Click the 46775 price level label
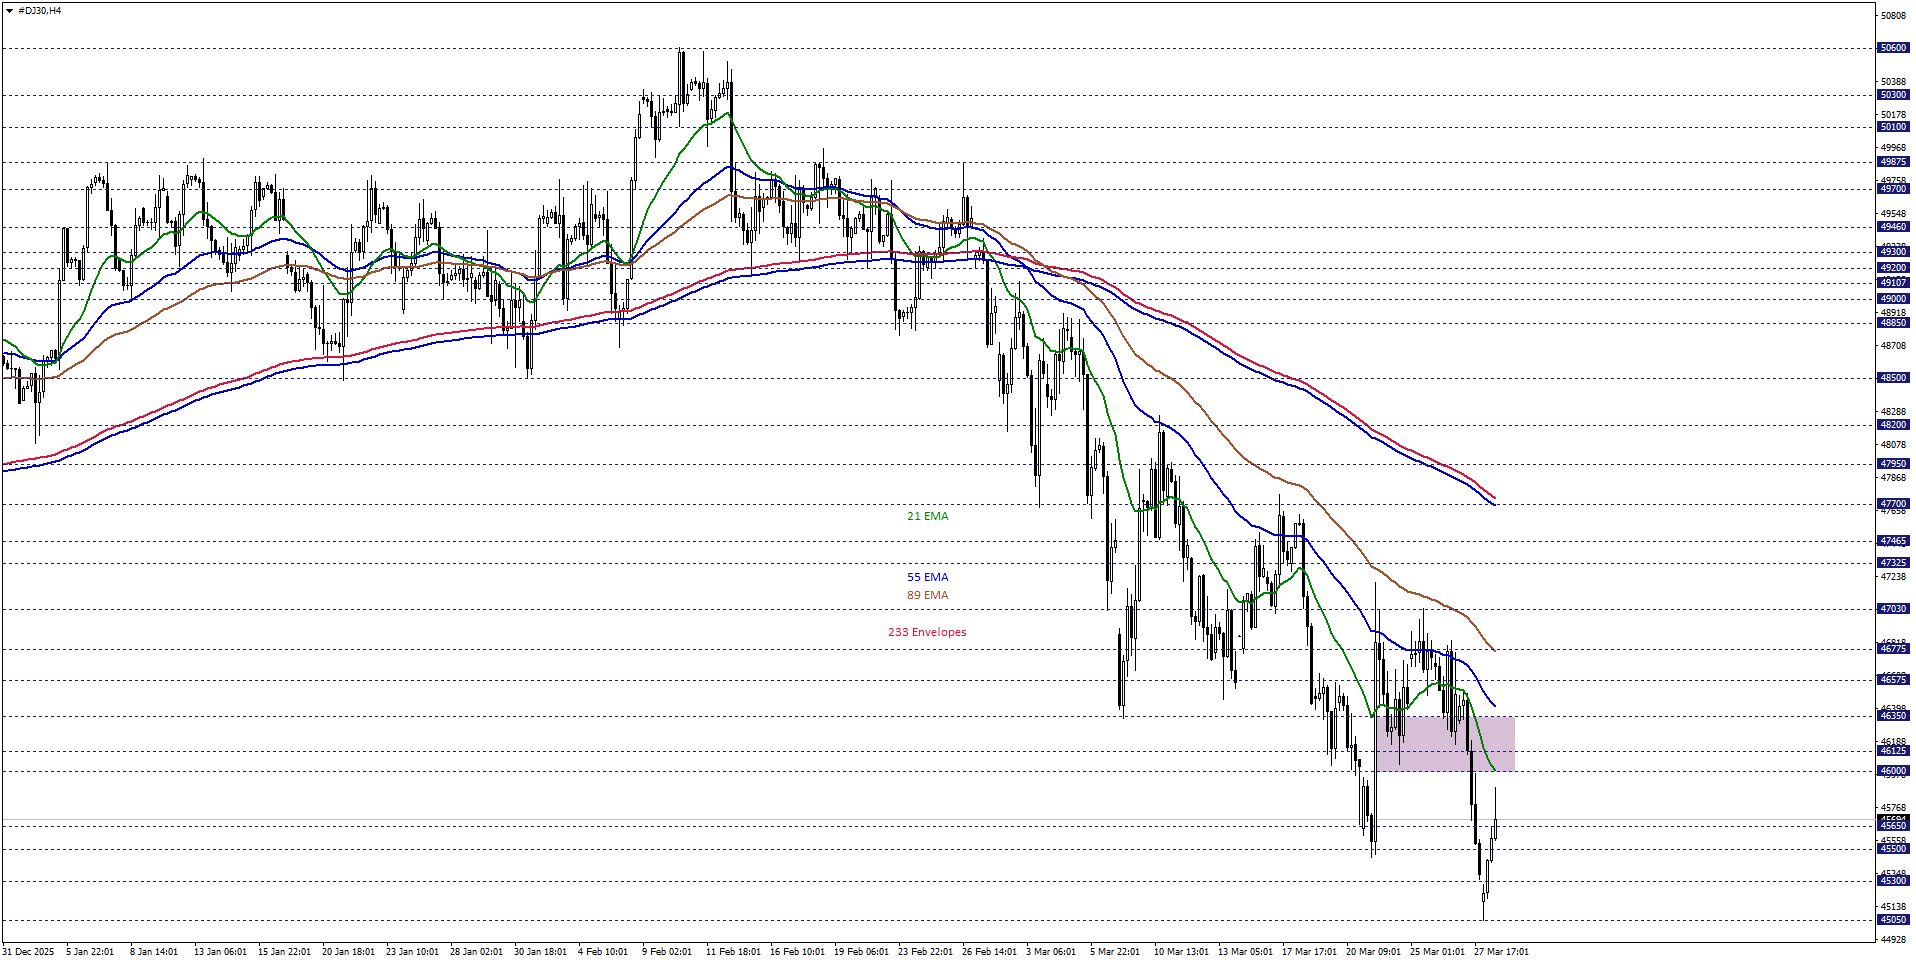 (x=1893, y=649)
